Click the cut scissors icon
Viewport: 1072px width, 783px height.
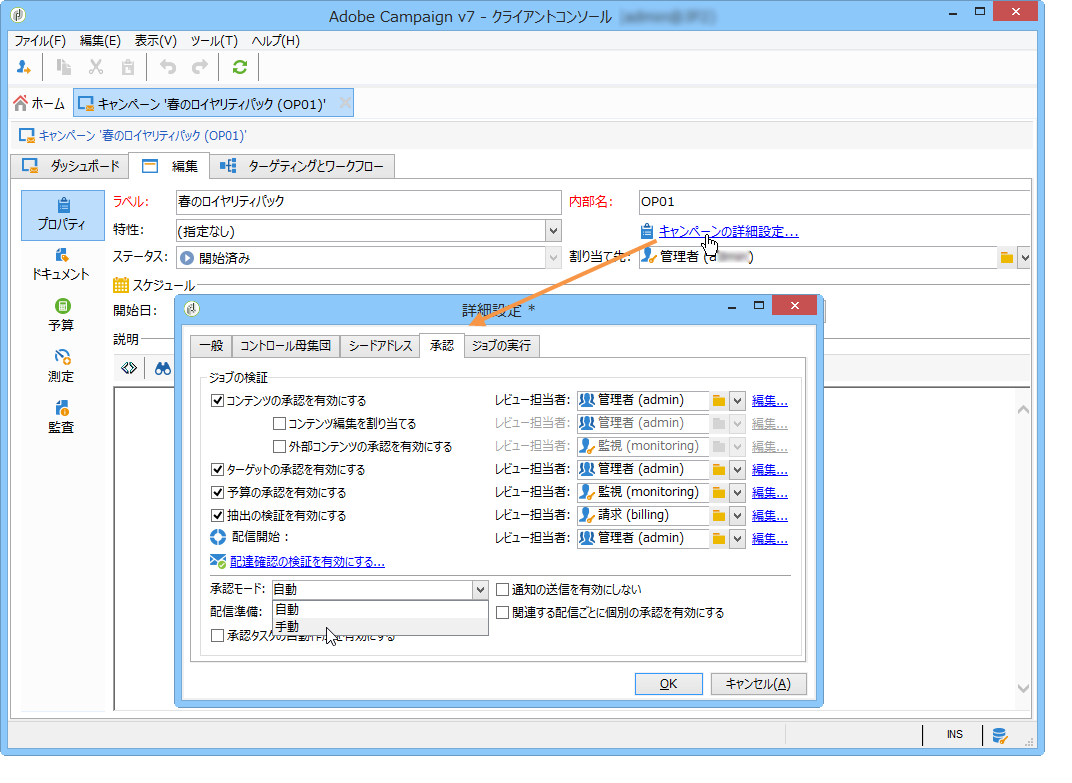tap(96, 67)
